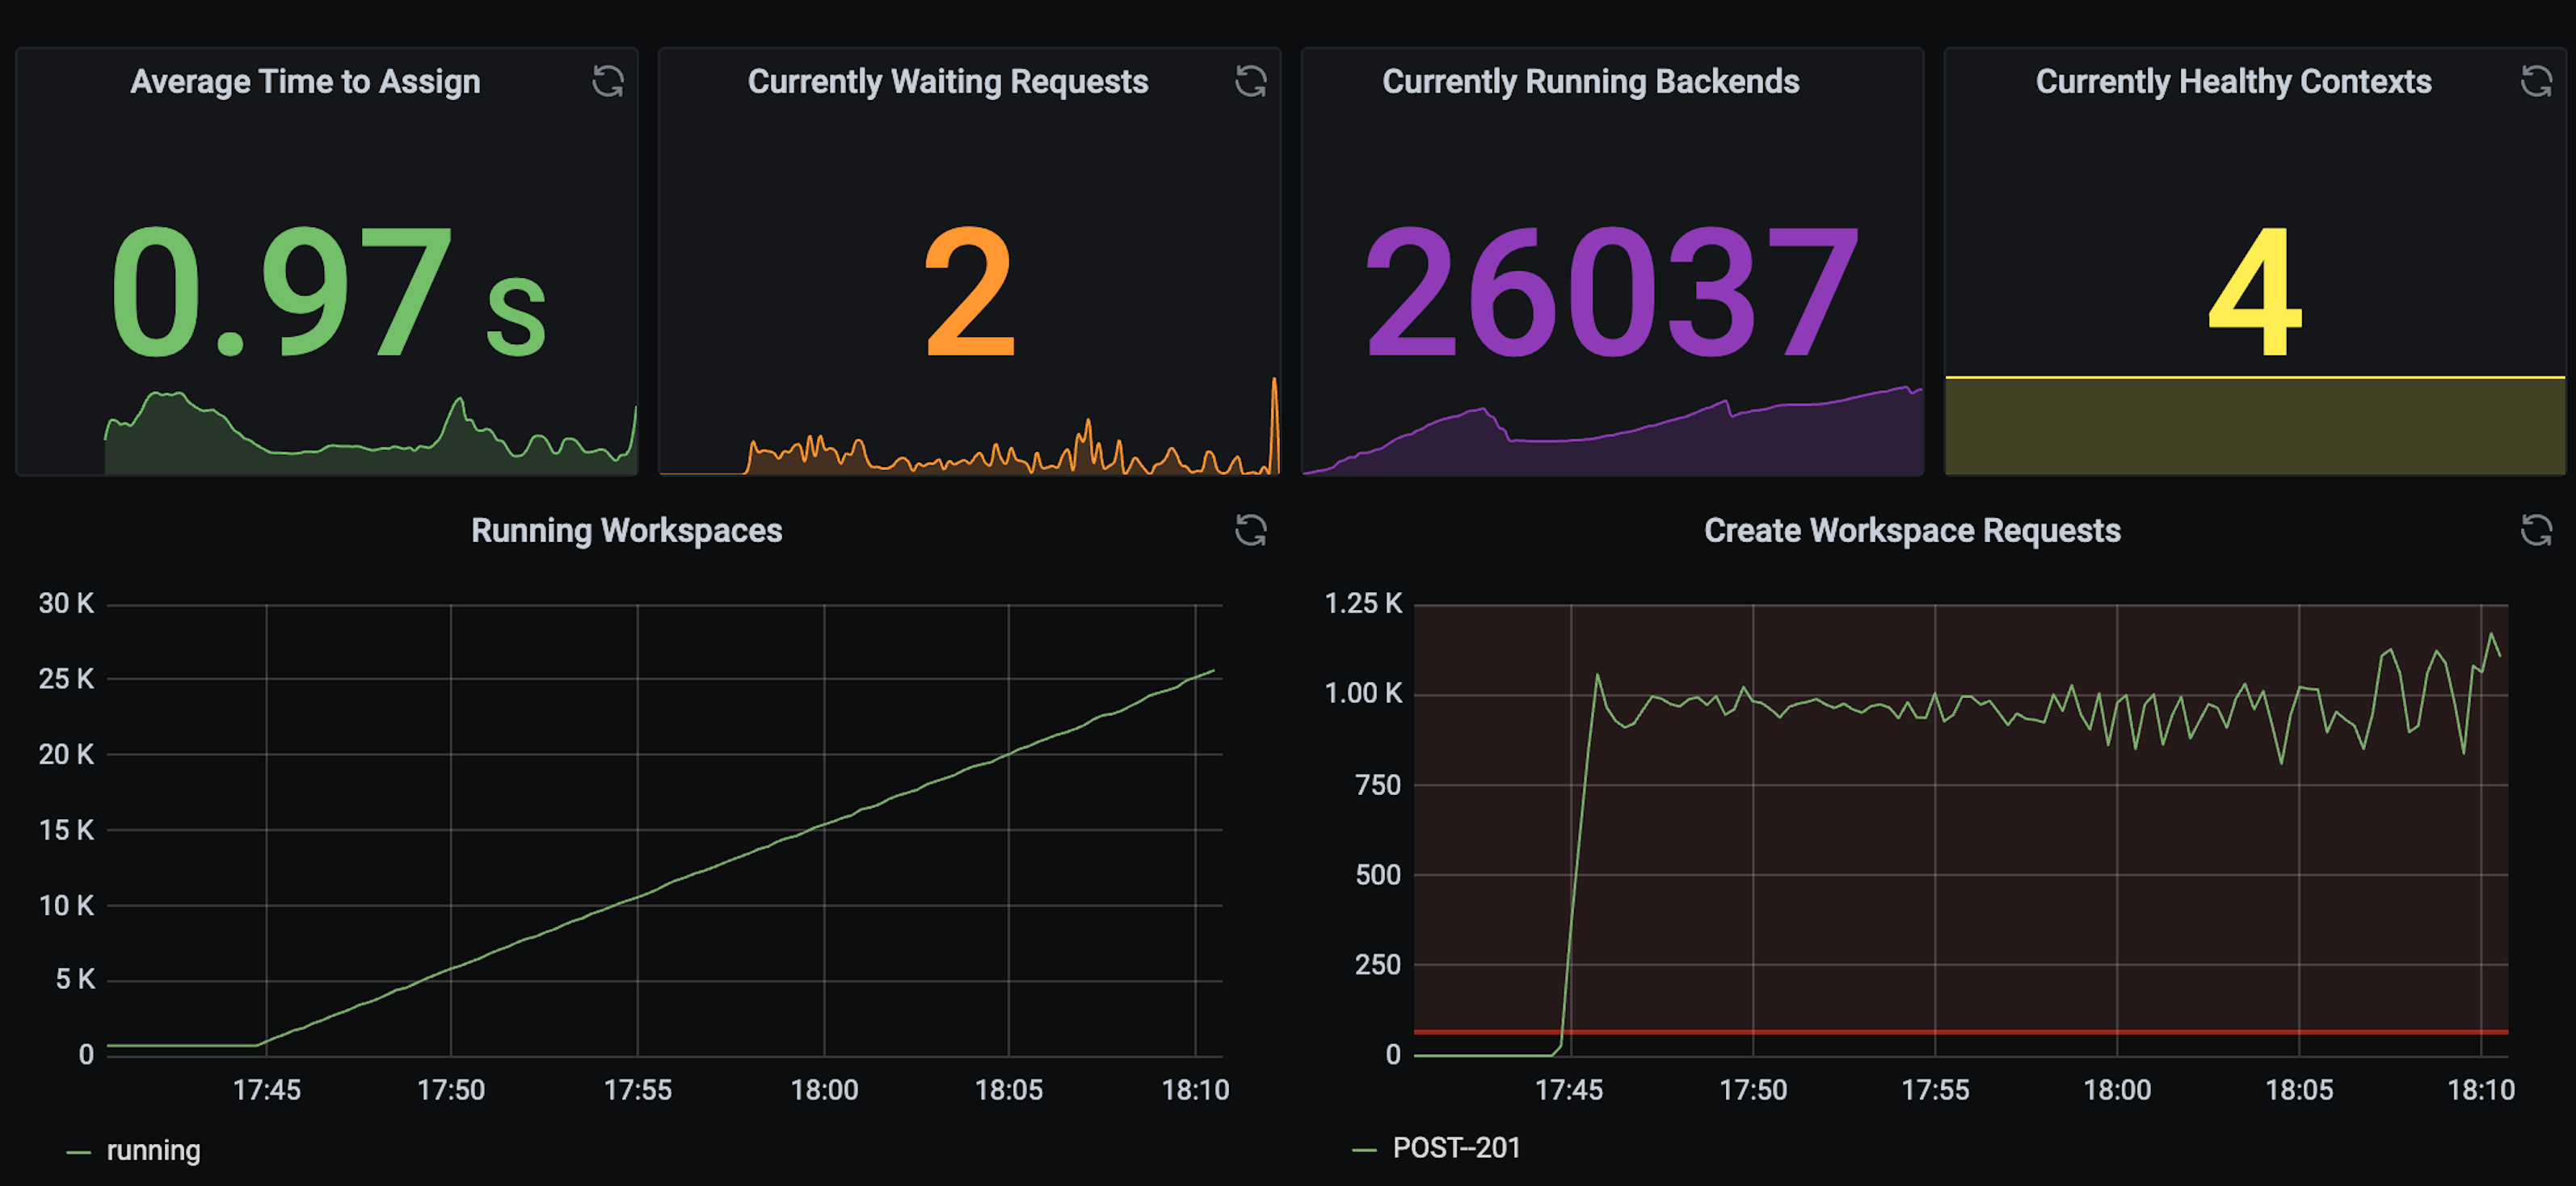Click refresh icon on Average Time to Assign
2576x1186 pixels.
coord(607,81)
